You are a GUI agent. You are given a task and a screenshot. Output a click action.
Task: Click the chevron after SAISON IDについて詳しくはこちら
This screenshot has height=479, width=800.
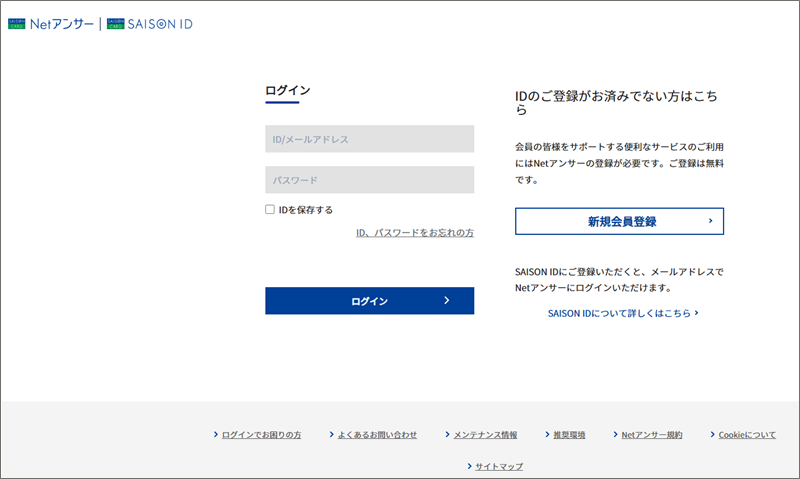click(x=696, y=313)
